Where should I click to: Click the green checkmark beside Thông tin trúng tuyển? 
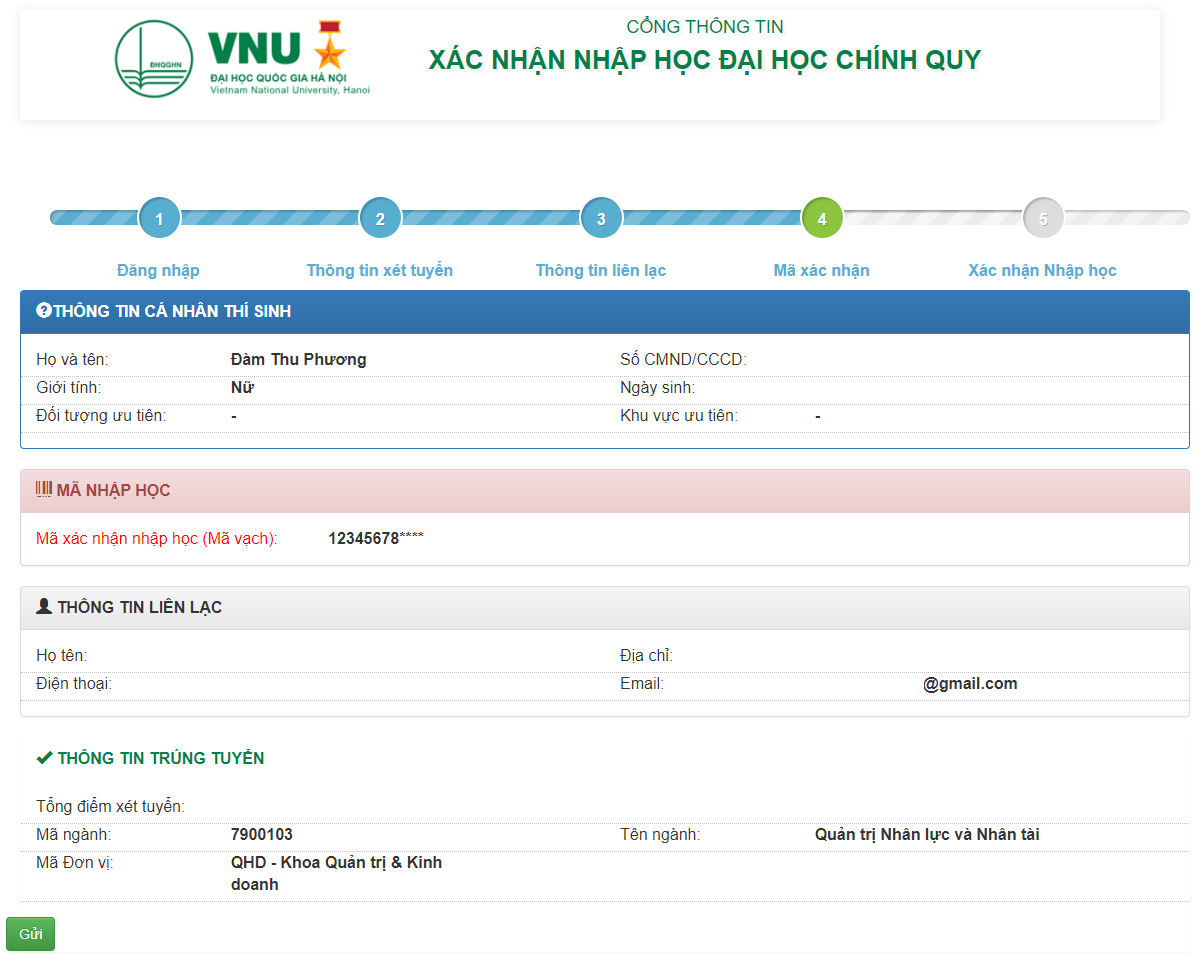(x=44, y=758)
